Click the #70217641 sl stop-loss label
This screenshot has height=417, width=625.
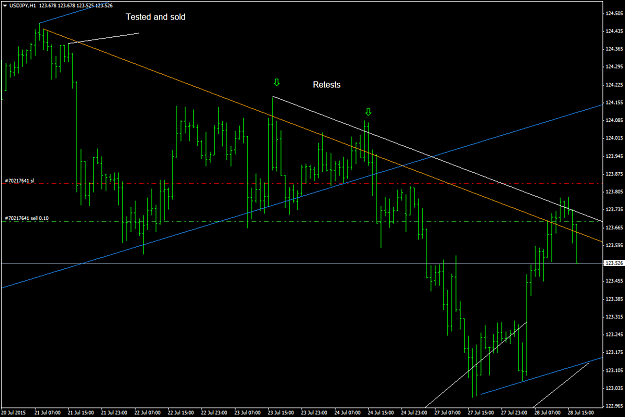[19, 181]
